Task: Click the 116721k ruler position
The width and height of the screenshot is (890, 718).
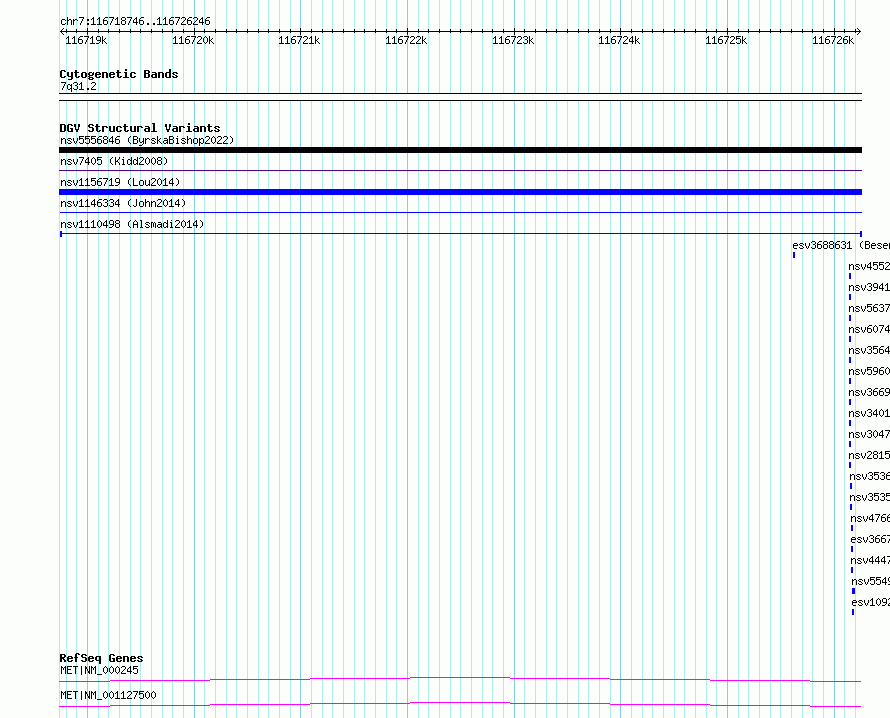Action: click(x=299, y=40)
